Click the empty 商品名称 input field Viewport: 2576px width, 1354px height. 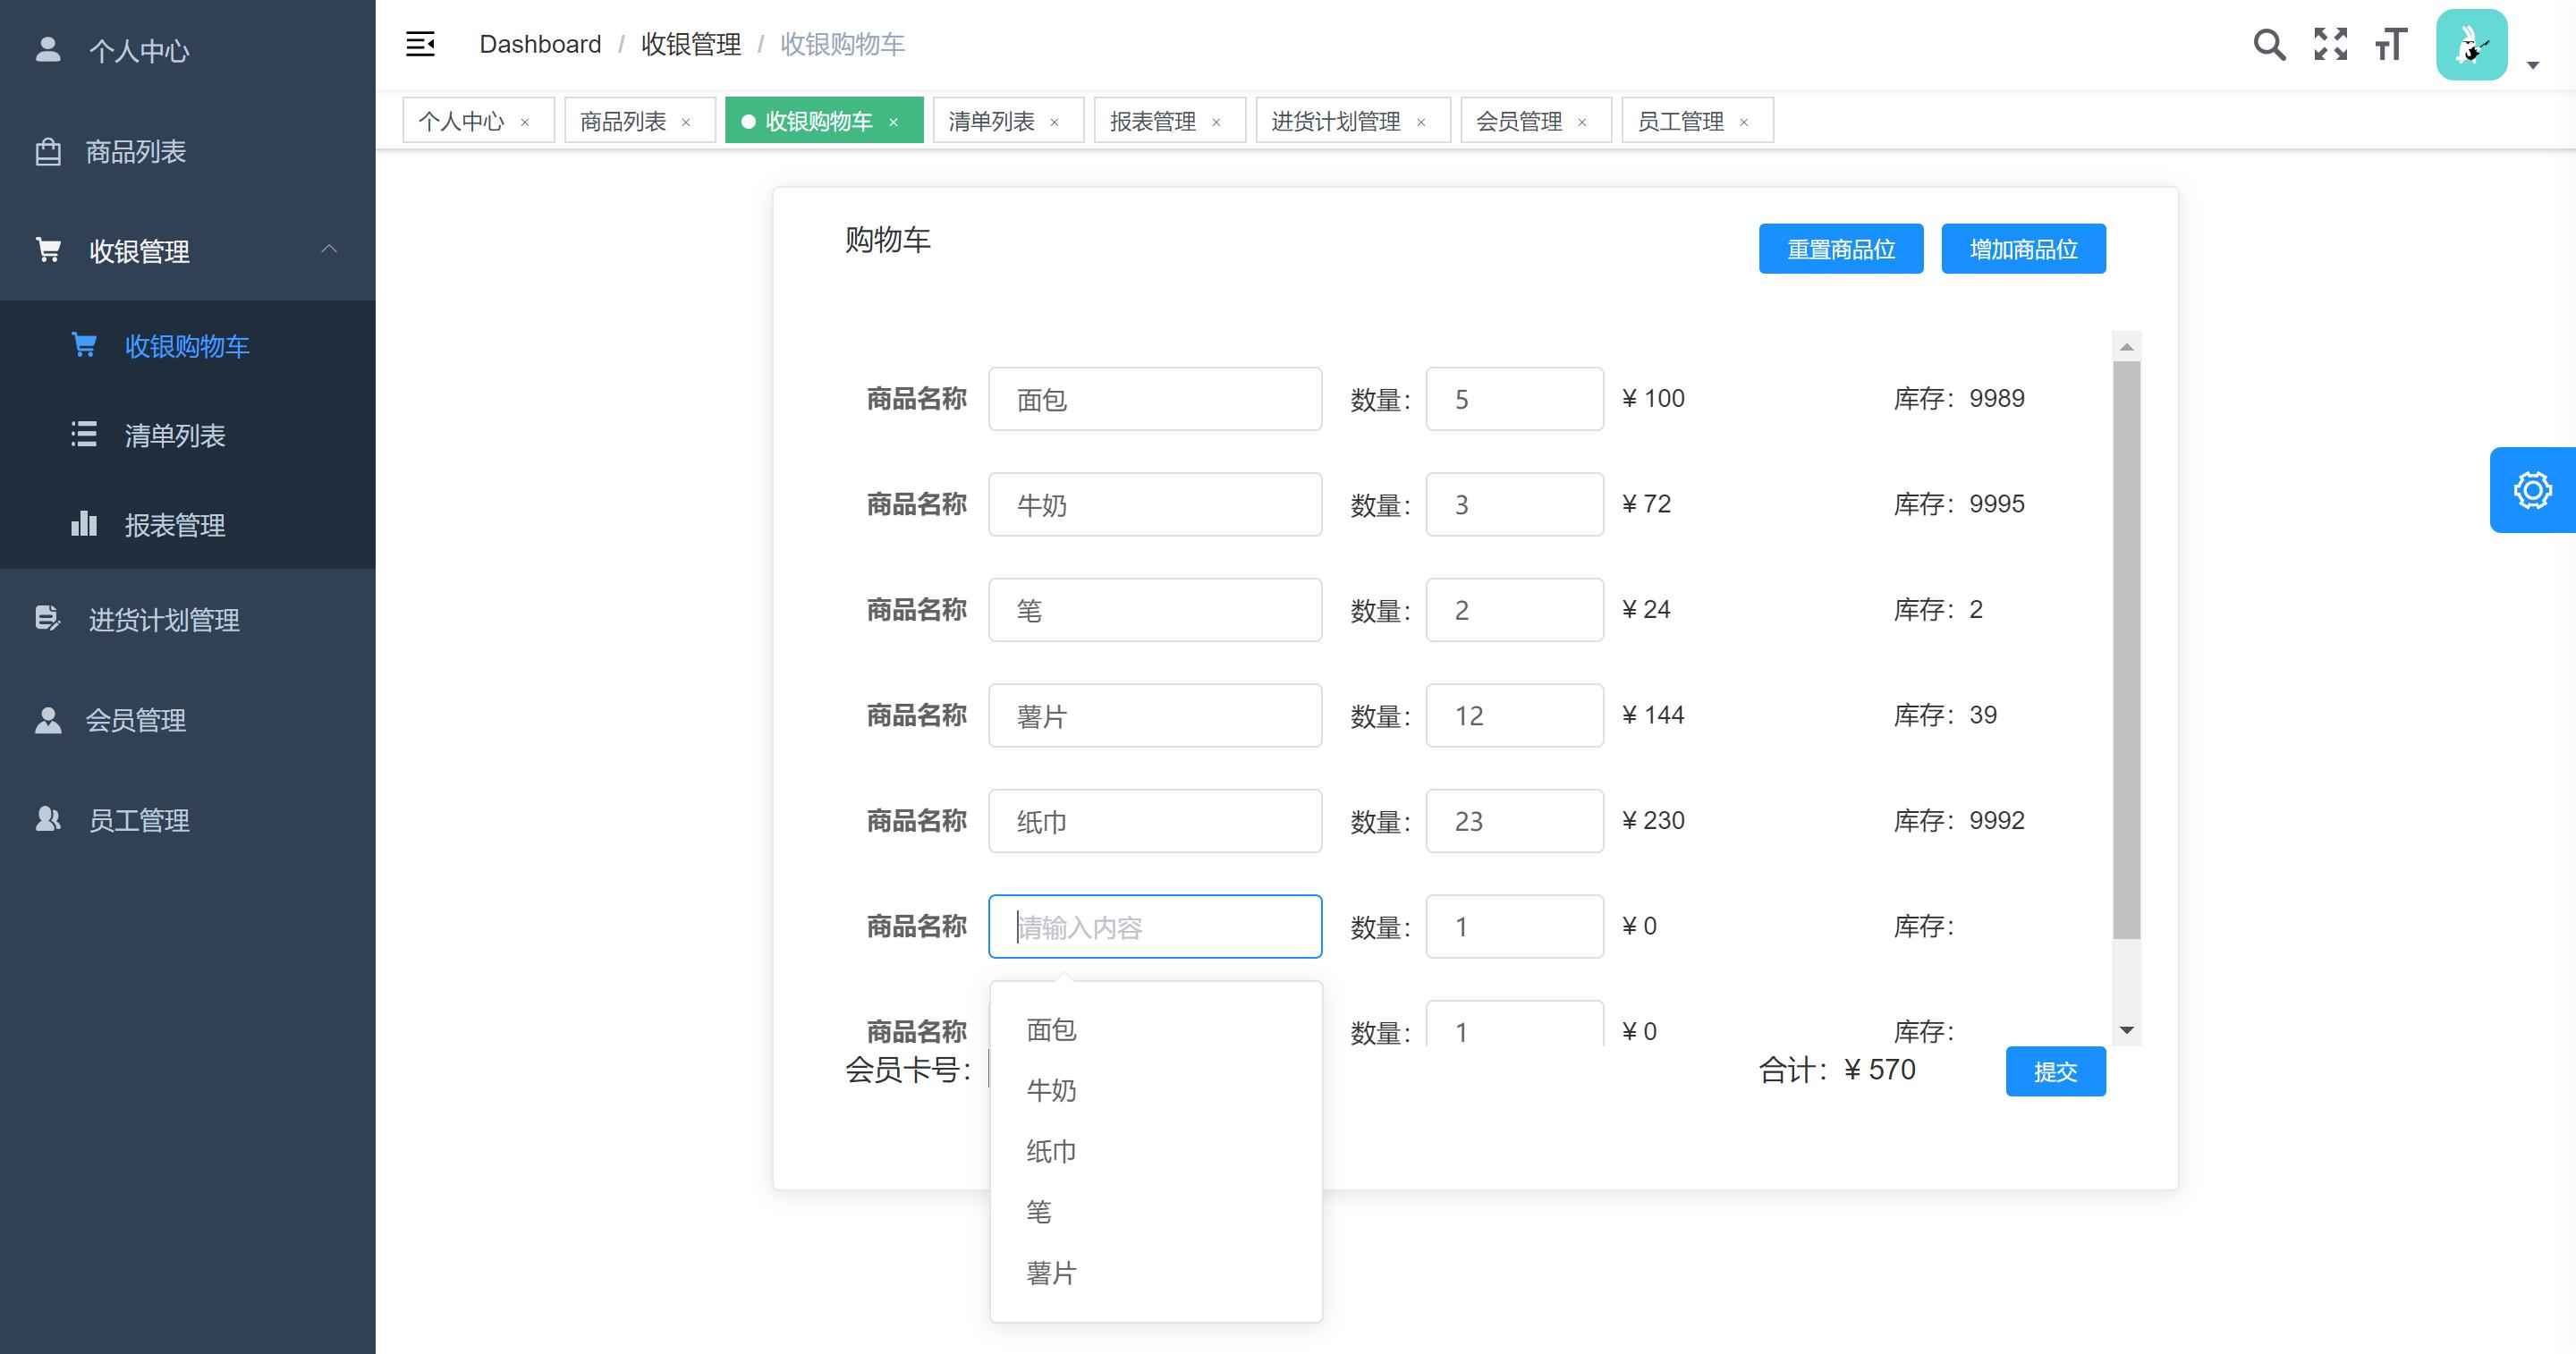coord(1154,926)
